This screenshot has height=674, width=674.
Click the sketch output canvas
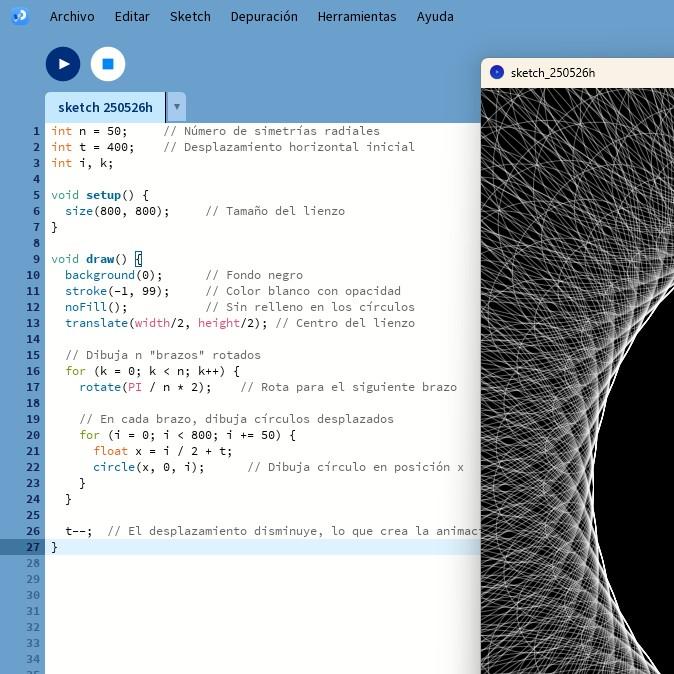(x=577, y=381)
